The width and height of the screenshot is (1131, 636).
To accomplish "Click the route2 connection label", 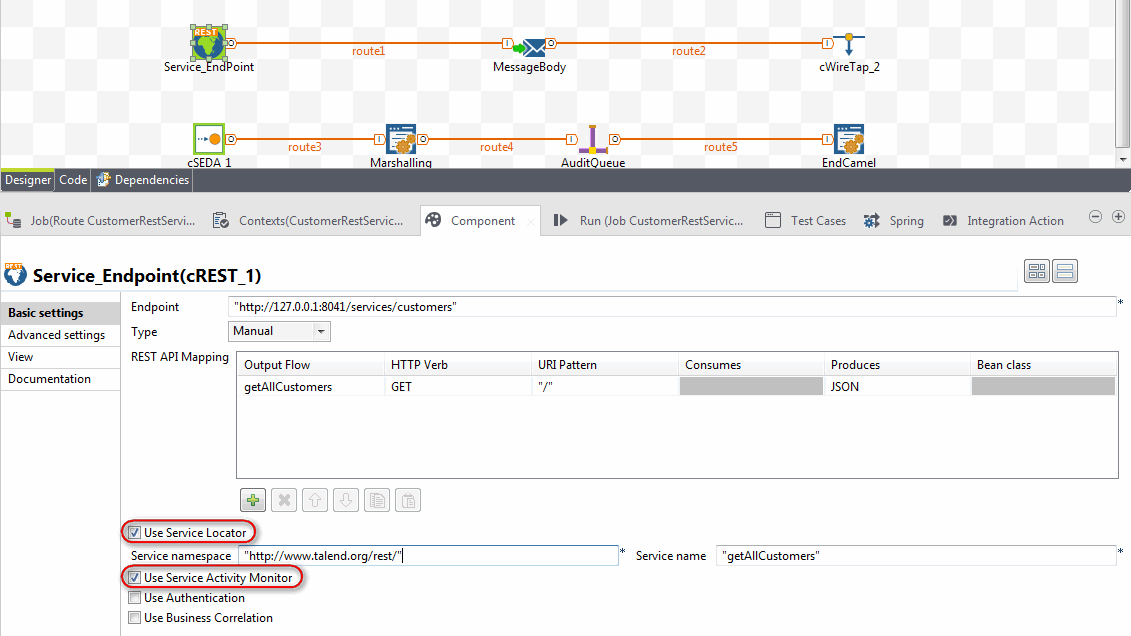I will click(x=689, y=51).
